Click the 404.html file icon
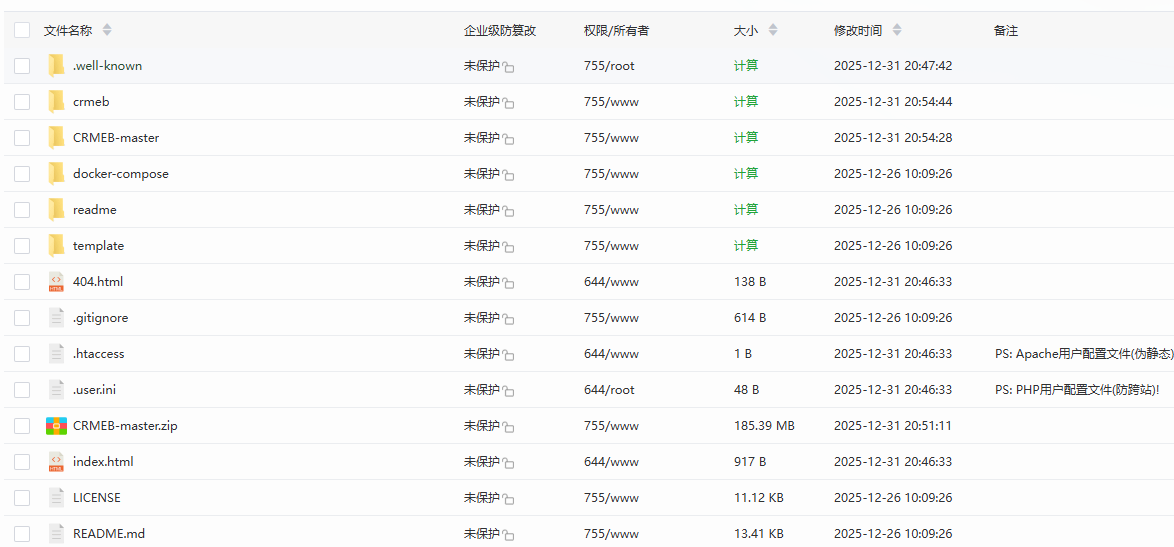 pyautogui.click(x=56, y=282)
